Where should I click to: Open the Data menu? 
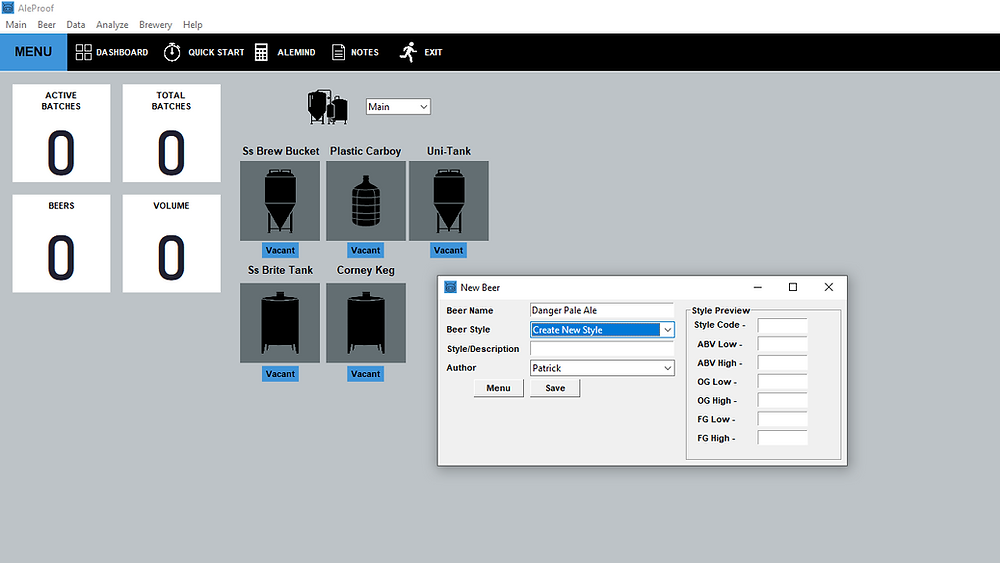(x=75, y=25)
